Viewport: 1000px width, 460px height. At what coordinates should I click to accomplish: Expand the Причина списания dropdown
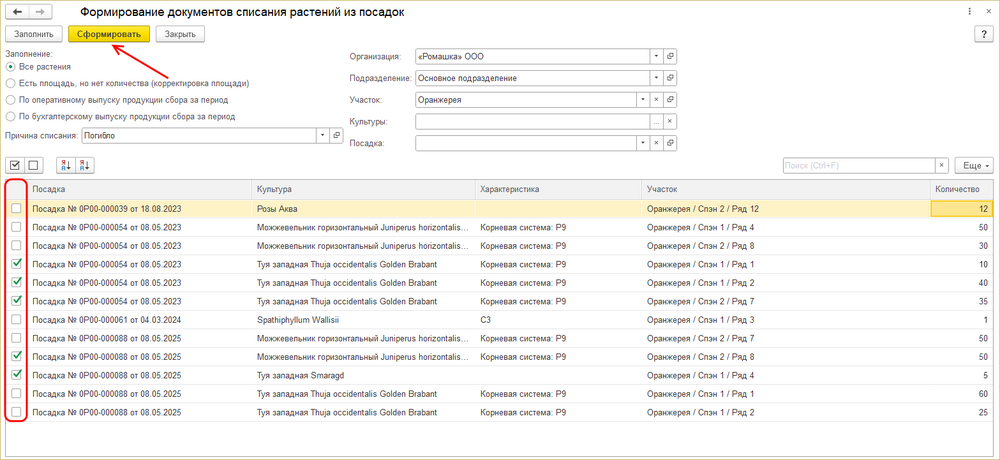[322, 134]
